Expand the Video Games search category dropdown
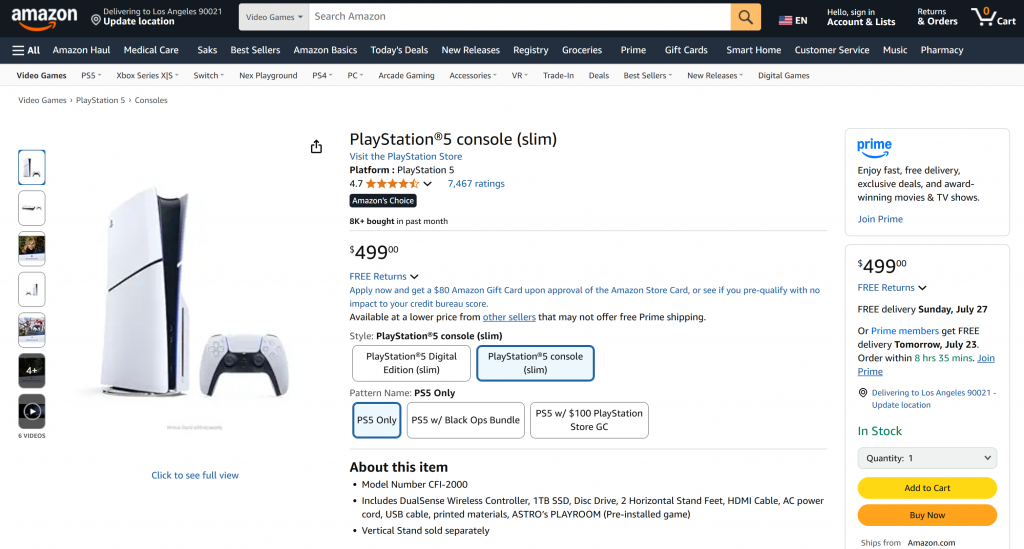The width and height of the screenshot is (1024, 549). tap(274, 17)
